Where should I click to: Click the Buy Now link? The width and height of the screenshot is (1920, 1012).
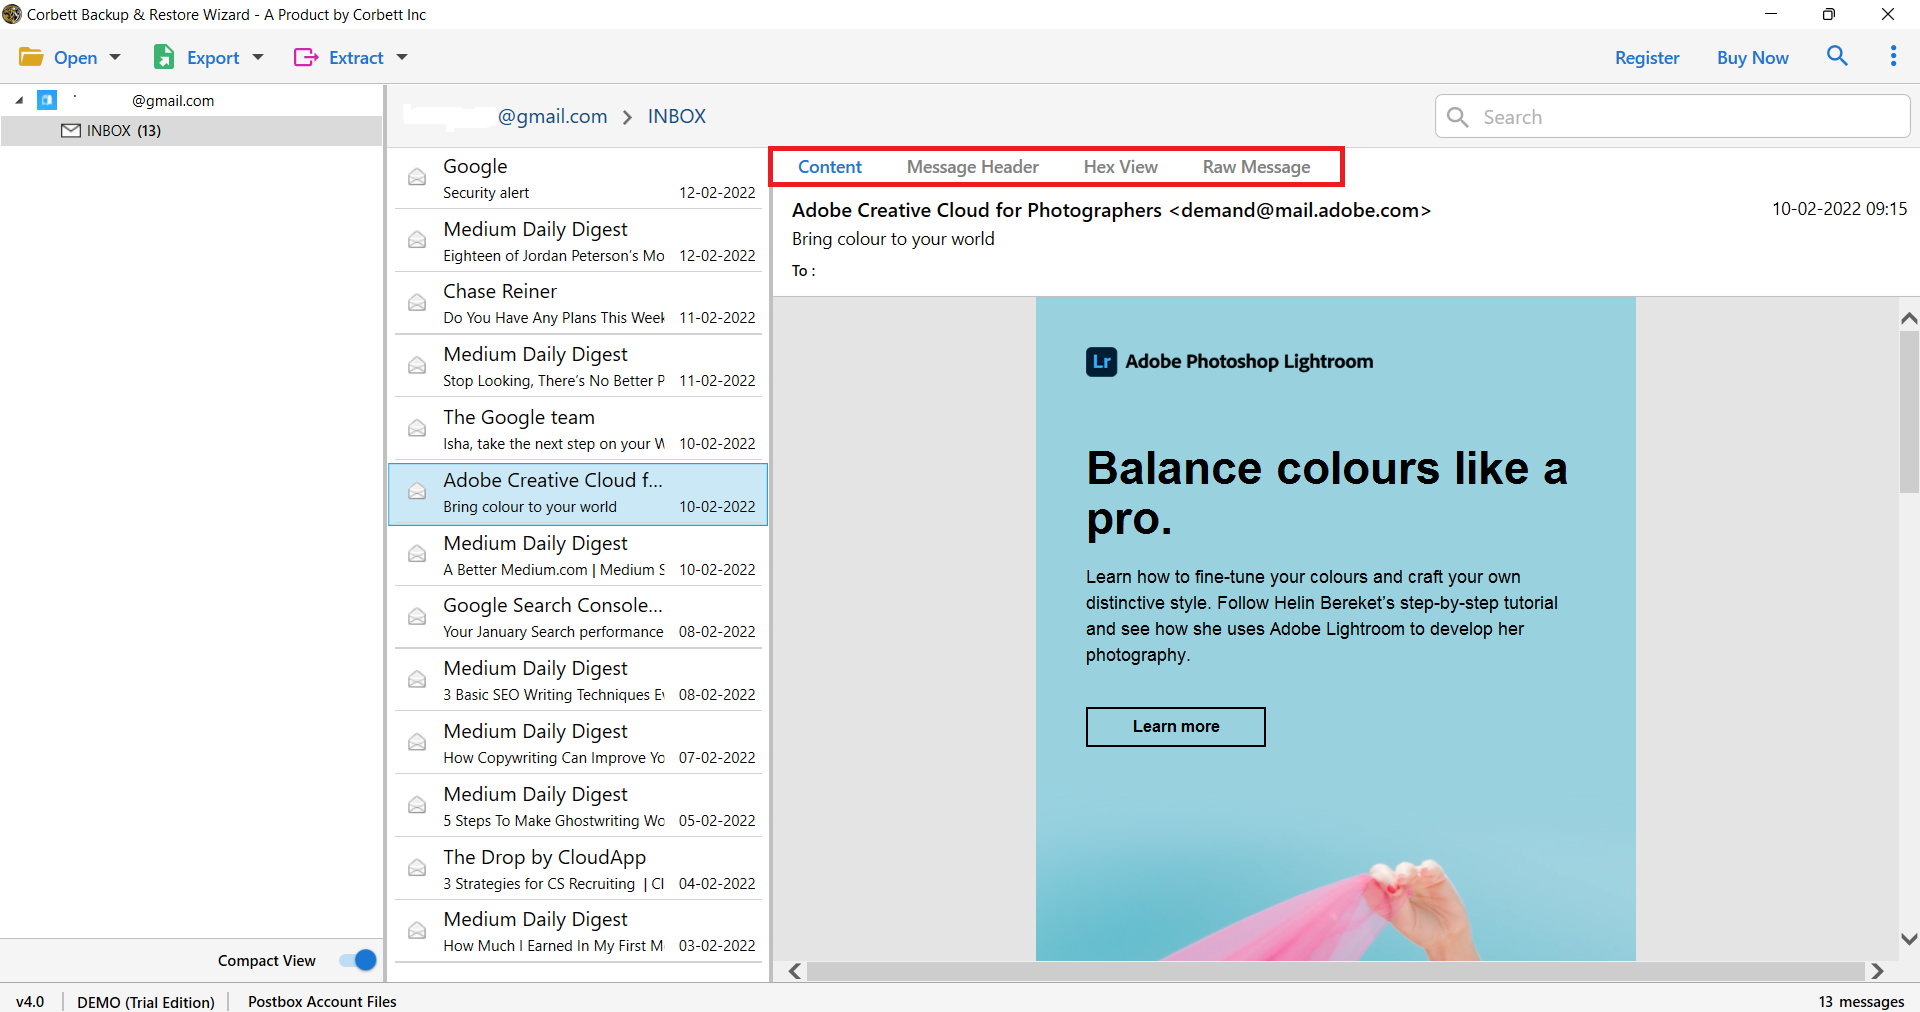[1753, 57]
